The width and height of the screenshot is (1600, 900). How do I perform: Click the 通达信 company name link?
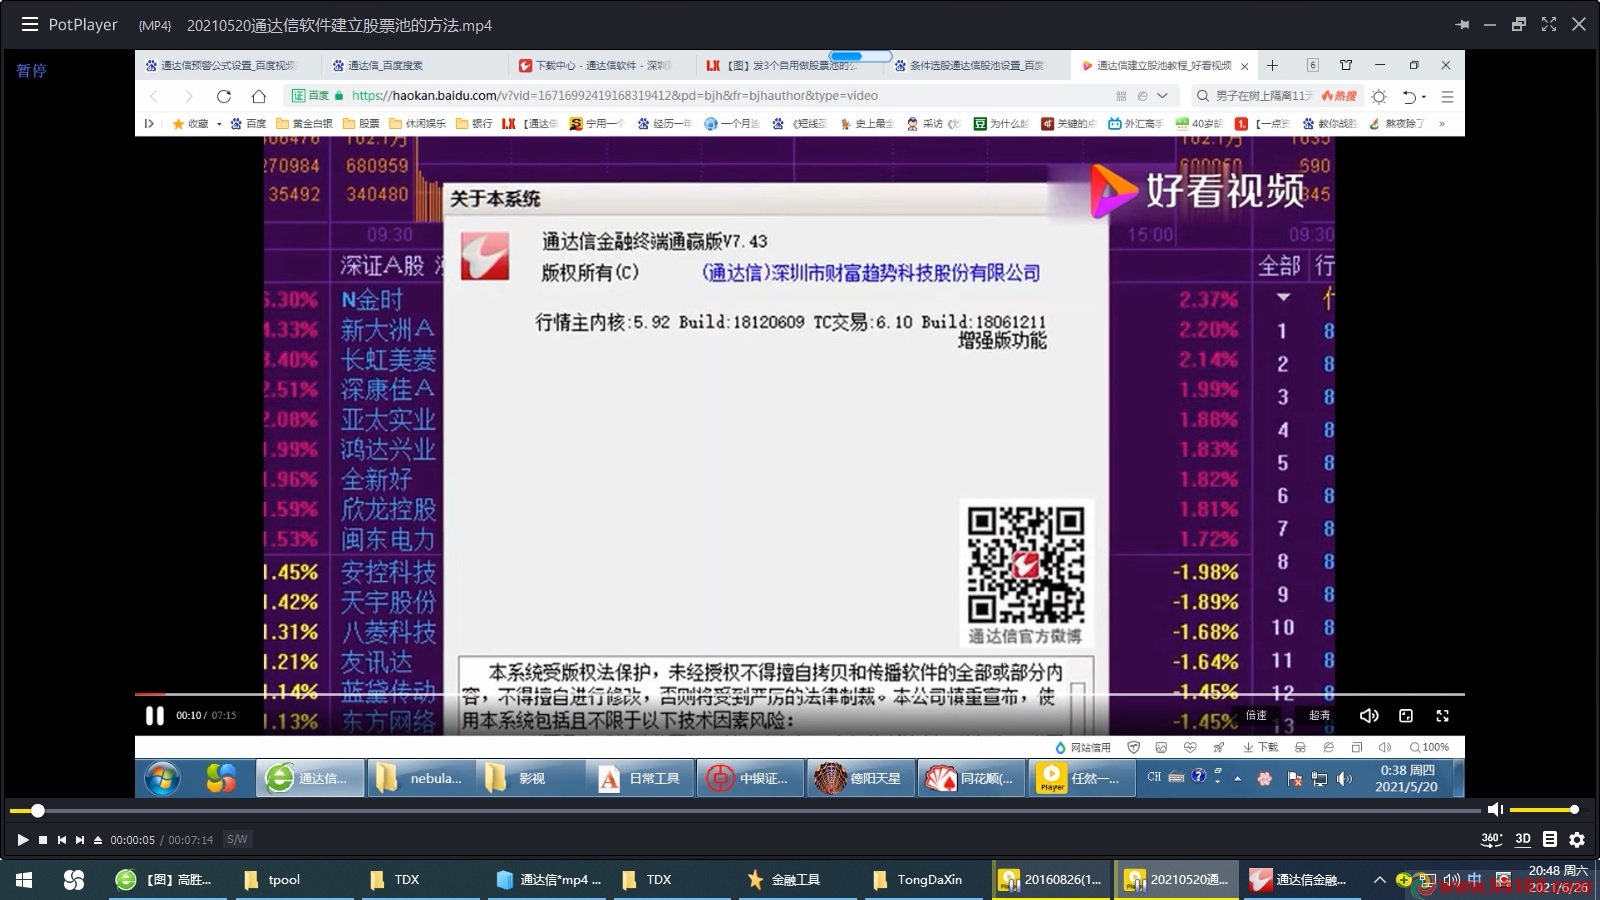[x=871, y=273]
